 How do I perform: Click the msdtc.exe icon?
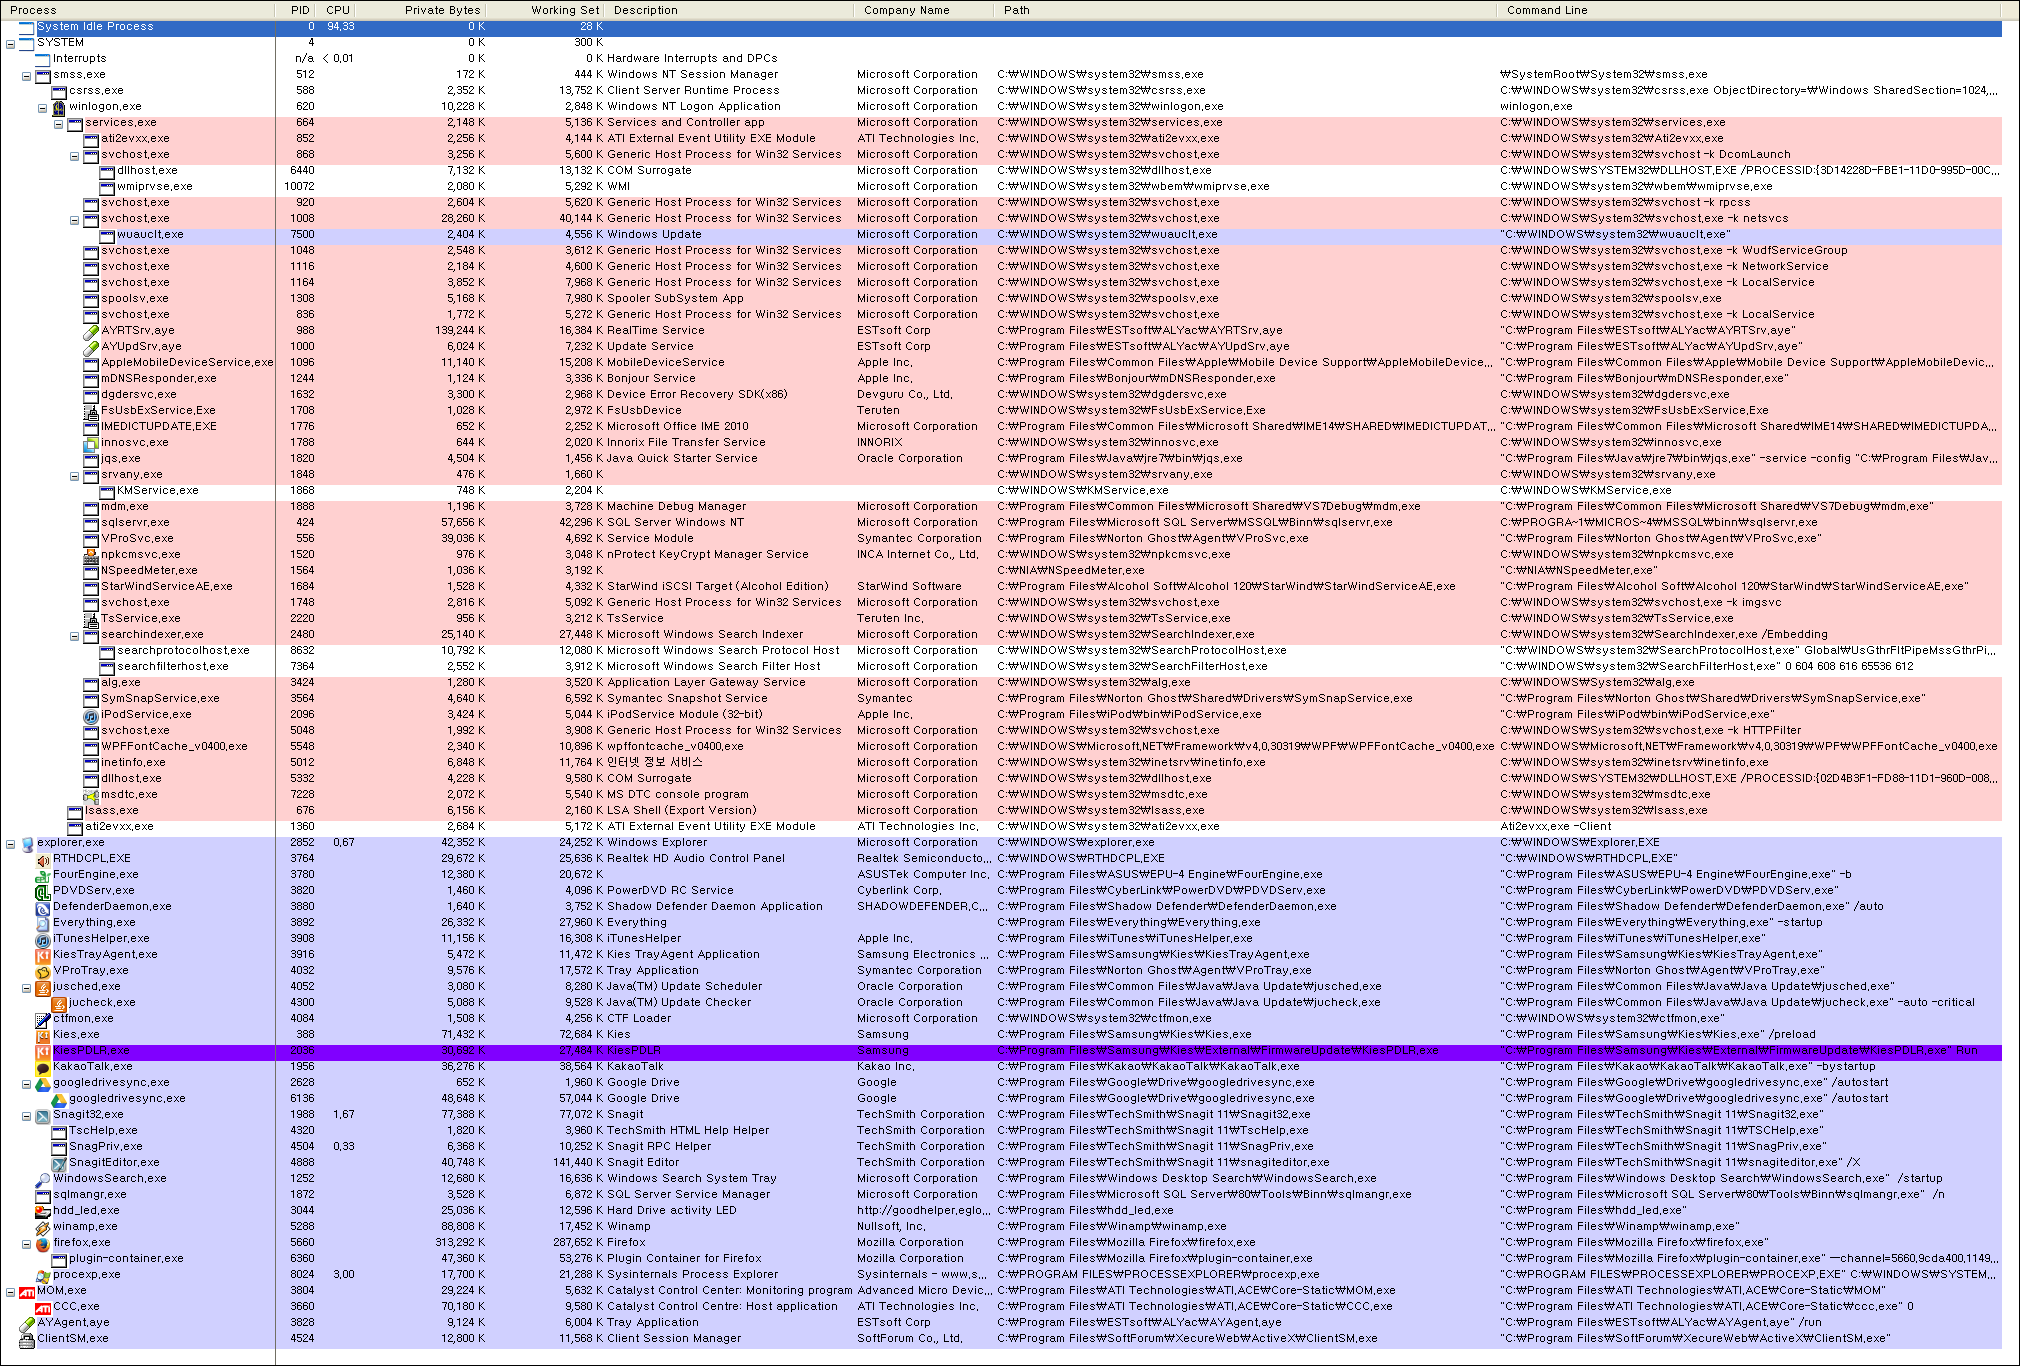click(91, 795)
